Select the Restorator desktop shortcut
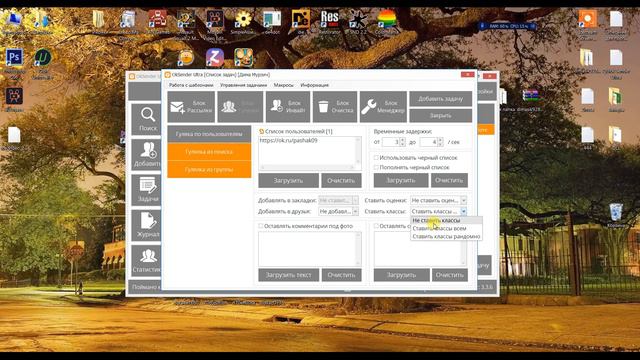 point(329,19)
